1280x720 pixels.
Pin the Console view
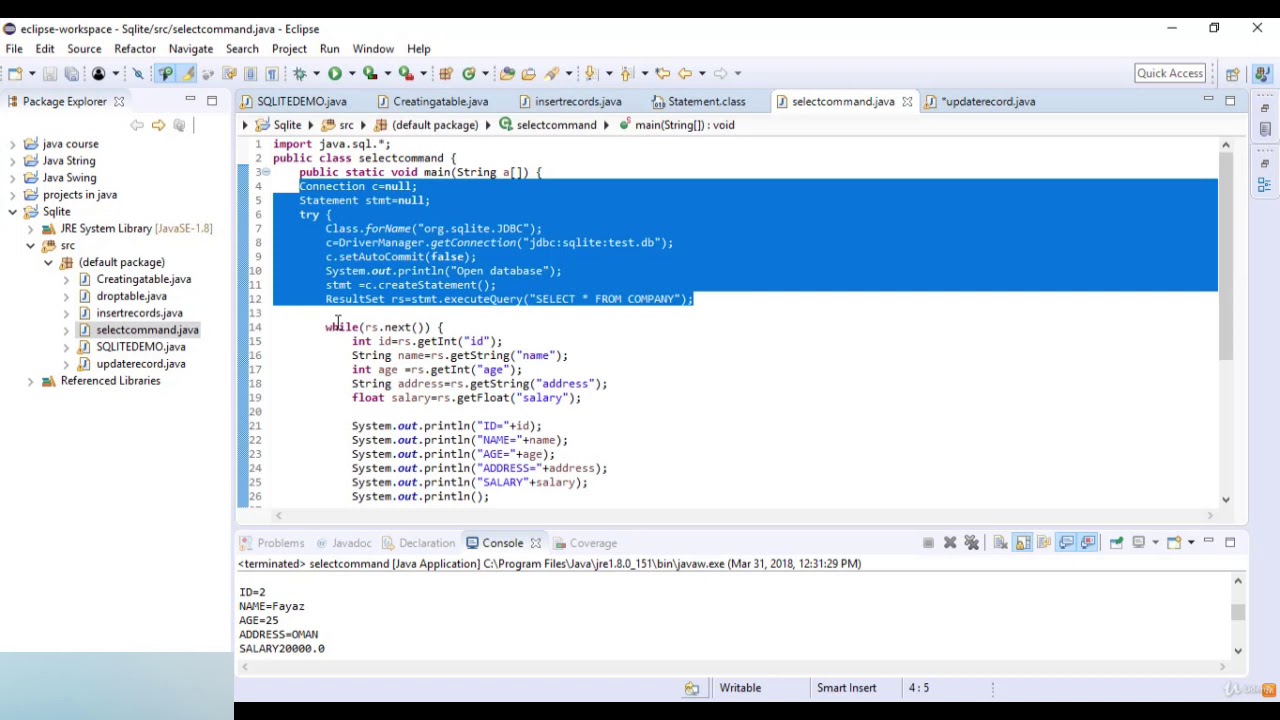(1116, 542)
